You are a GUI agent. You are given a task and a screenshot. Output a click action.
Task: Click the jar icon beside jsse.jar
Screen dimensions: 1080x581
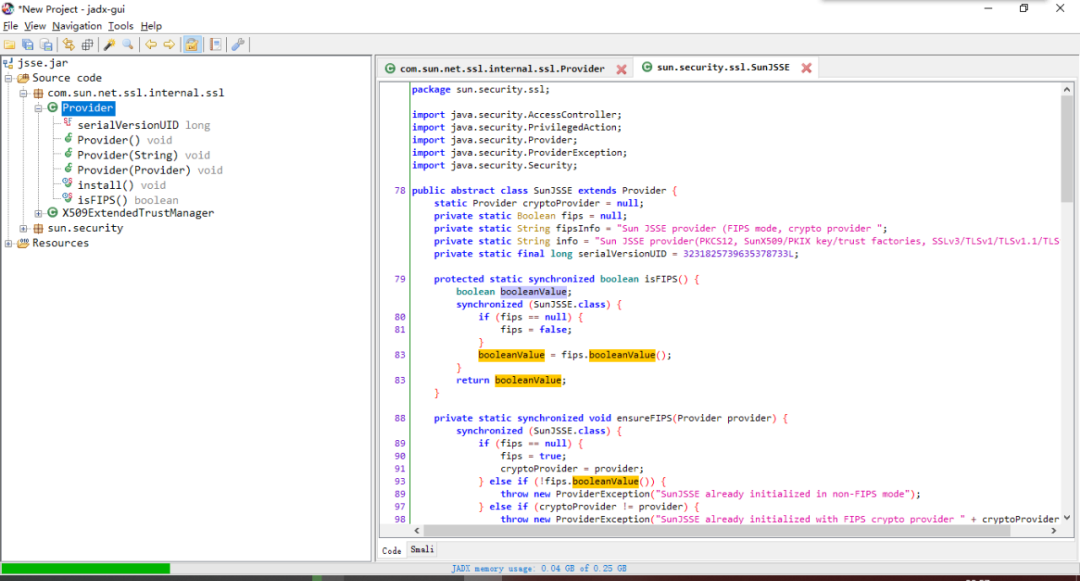point(8,63)
